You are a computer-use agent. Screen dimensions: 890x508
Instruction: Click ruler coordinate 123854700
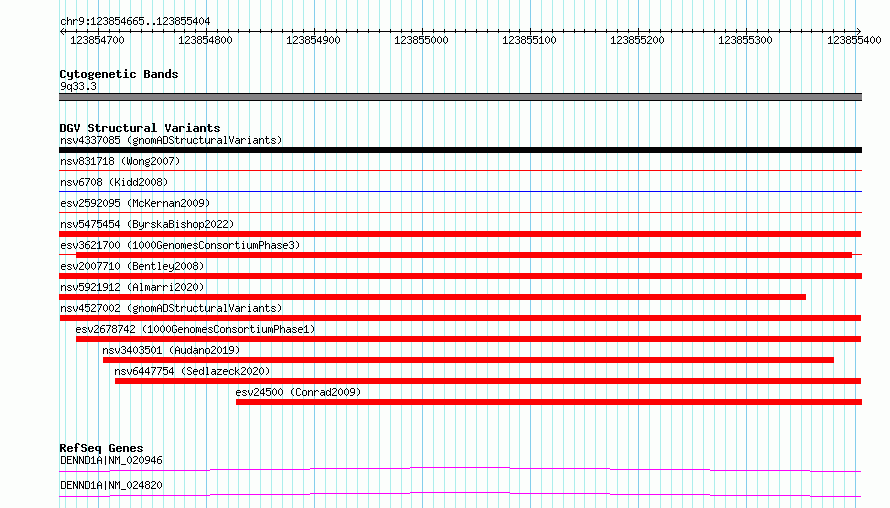pyautogui.click(x=97, y=40)
